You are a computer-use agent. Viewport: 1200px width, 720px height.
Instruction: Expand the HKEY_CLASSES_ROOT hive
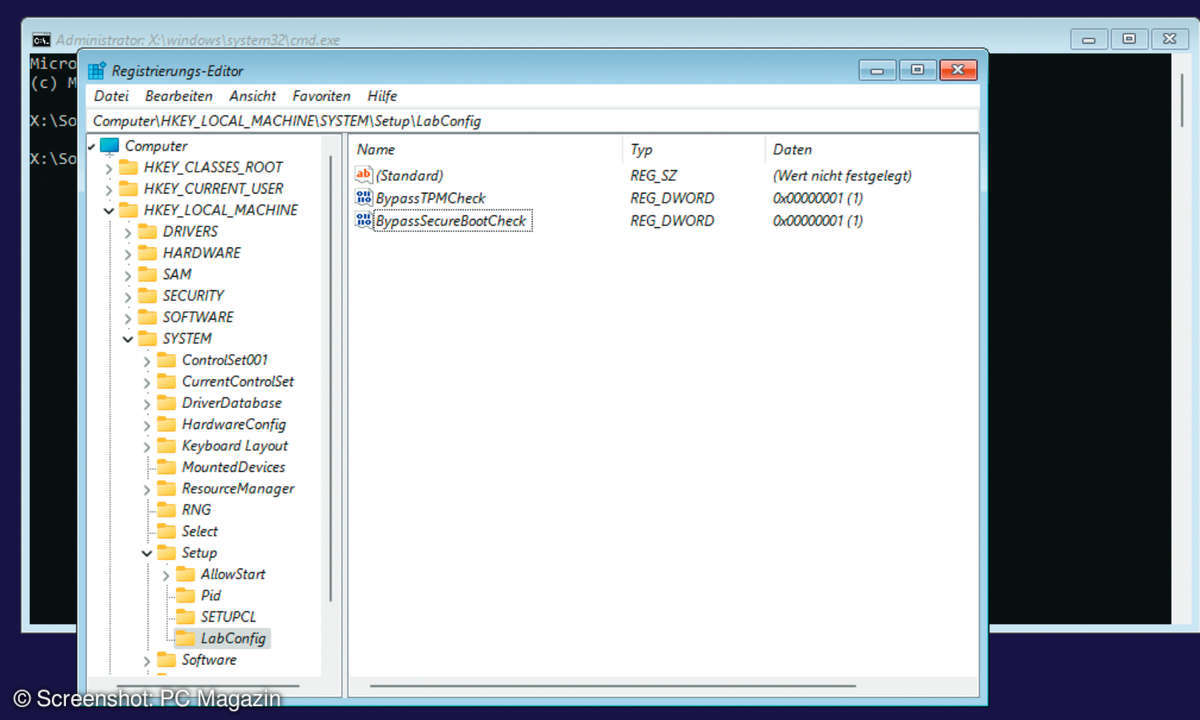click(x=109, y=167)
